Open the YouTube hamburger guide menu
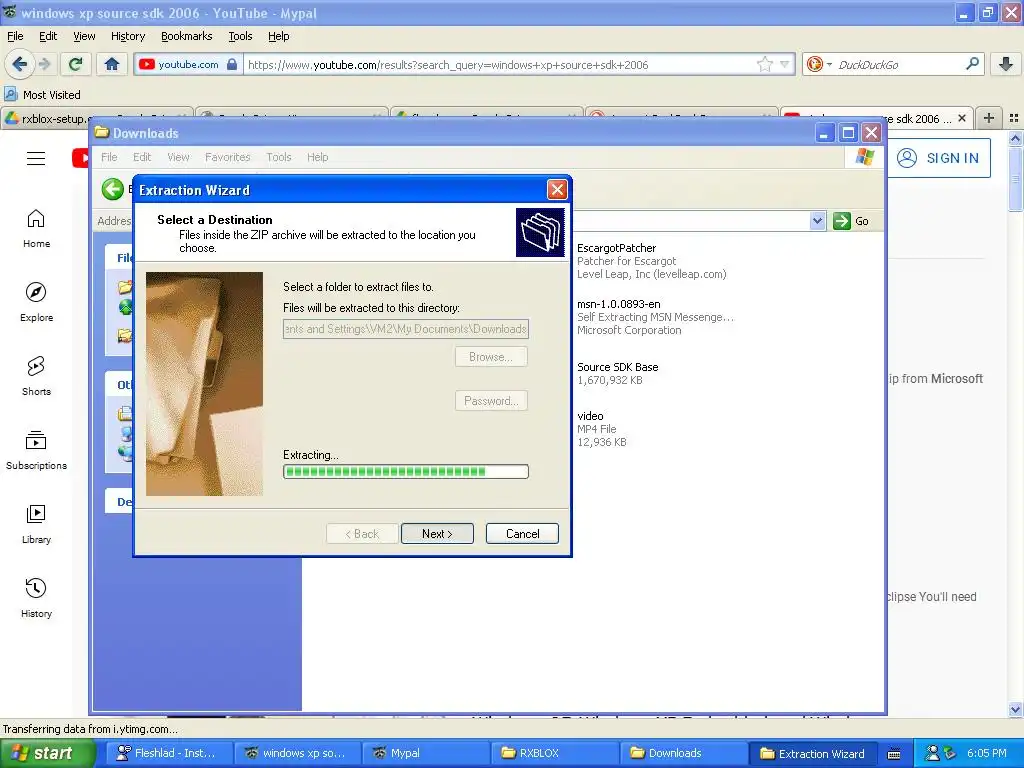 36,159
